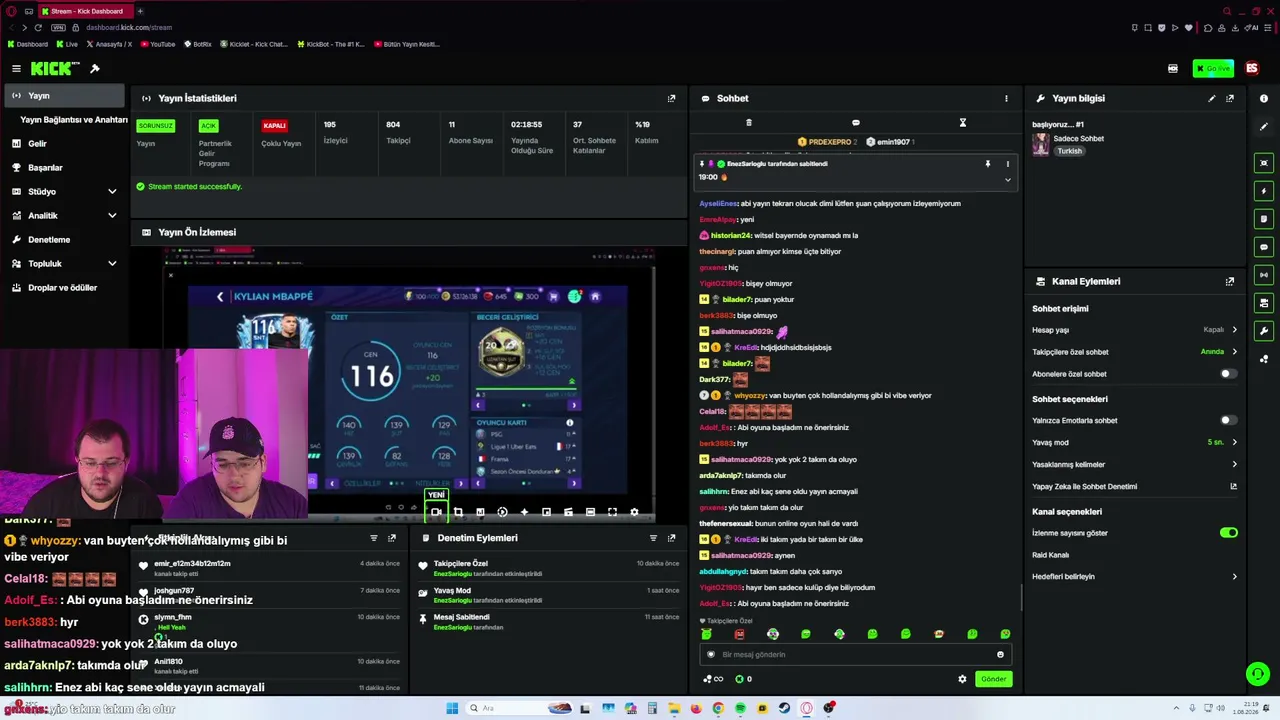The image size is (1280, 720).
Task: Open Yavaş mod setting chevron
Action: (x=1234, y=442)
